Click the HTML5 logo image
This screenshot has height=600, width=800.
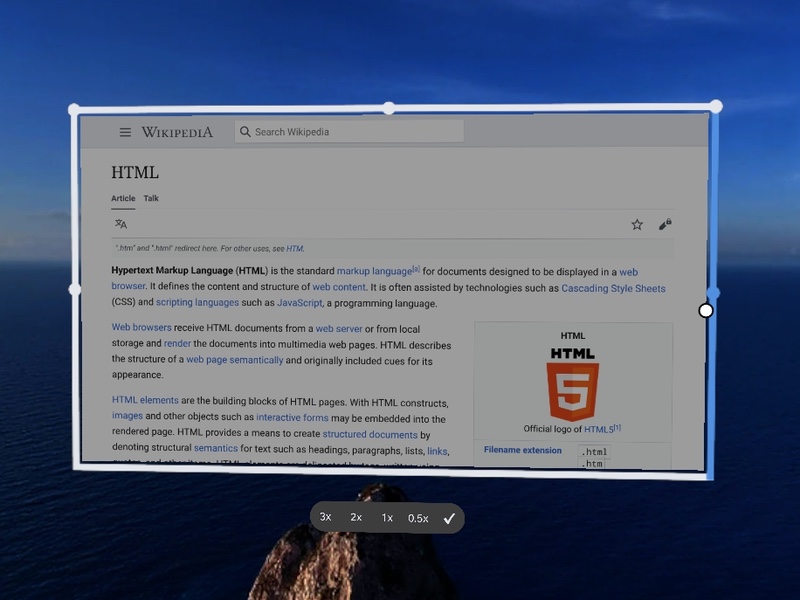[572, 384]
